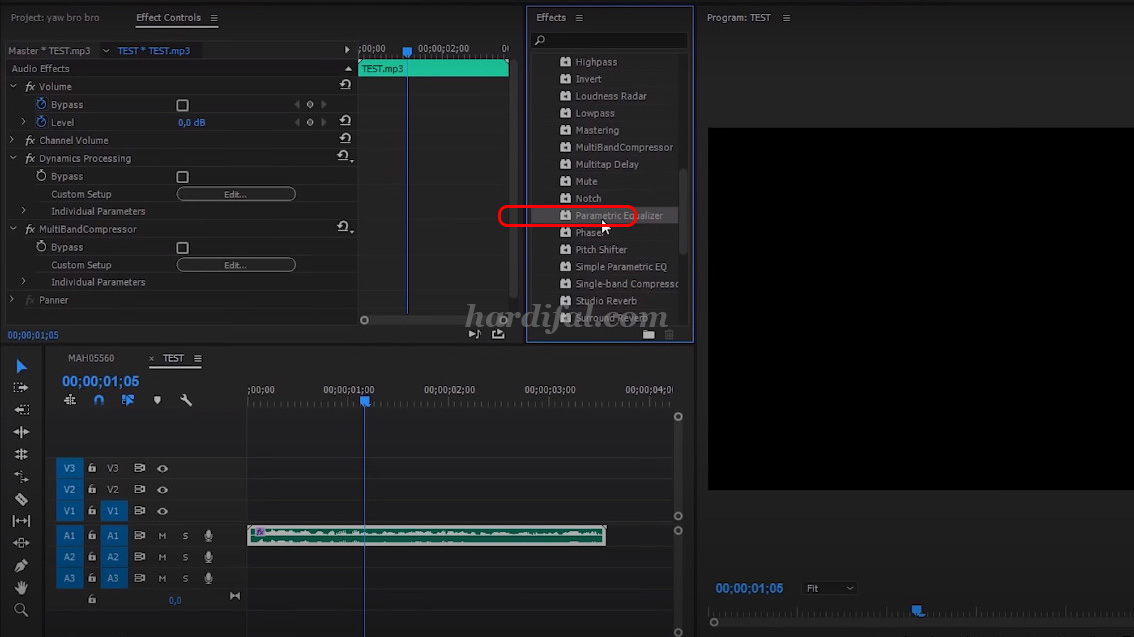Toggle Linked Selection in timeline
The width and height of the screenshot is (1134, 637).
coord(128,400)
